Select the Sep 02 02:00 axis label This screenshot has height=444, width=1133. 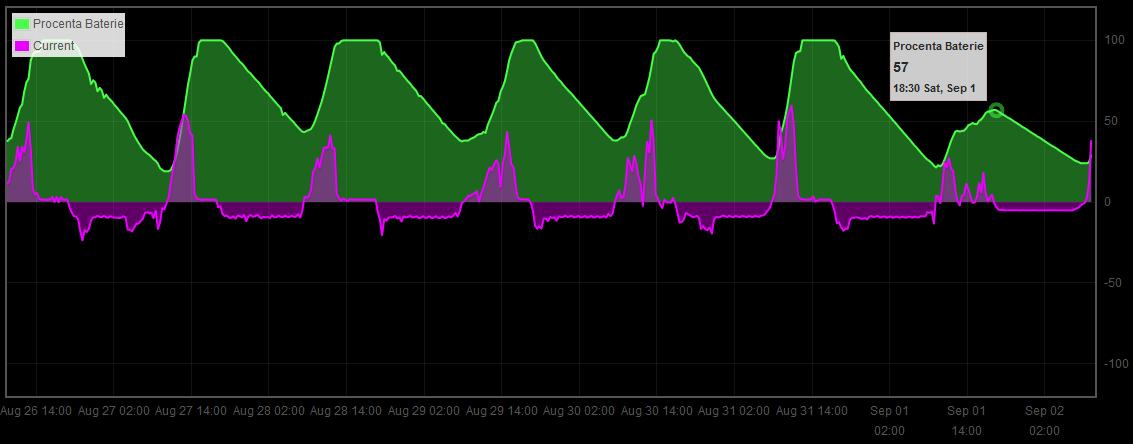[x=1044, y=420]
